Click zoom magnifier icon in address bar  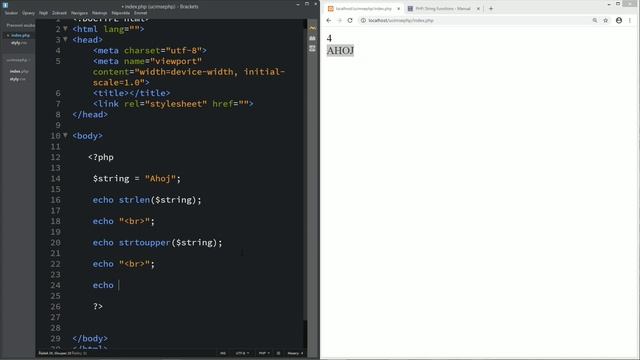[x=595, y=20]
